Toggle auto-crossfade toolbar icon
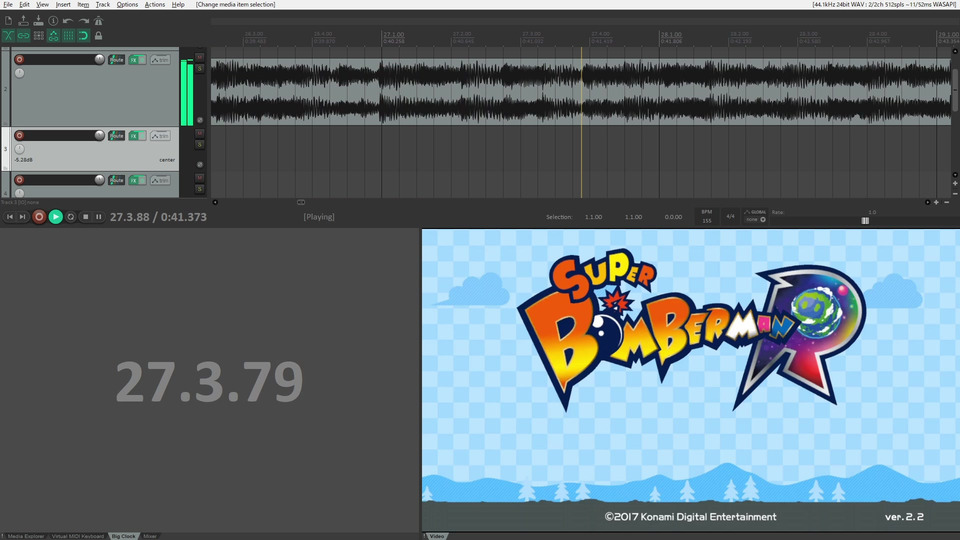The width and height of the screenshot is (960, 540). (8, 36)
